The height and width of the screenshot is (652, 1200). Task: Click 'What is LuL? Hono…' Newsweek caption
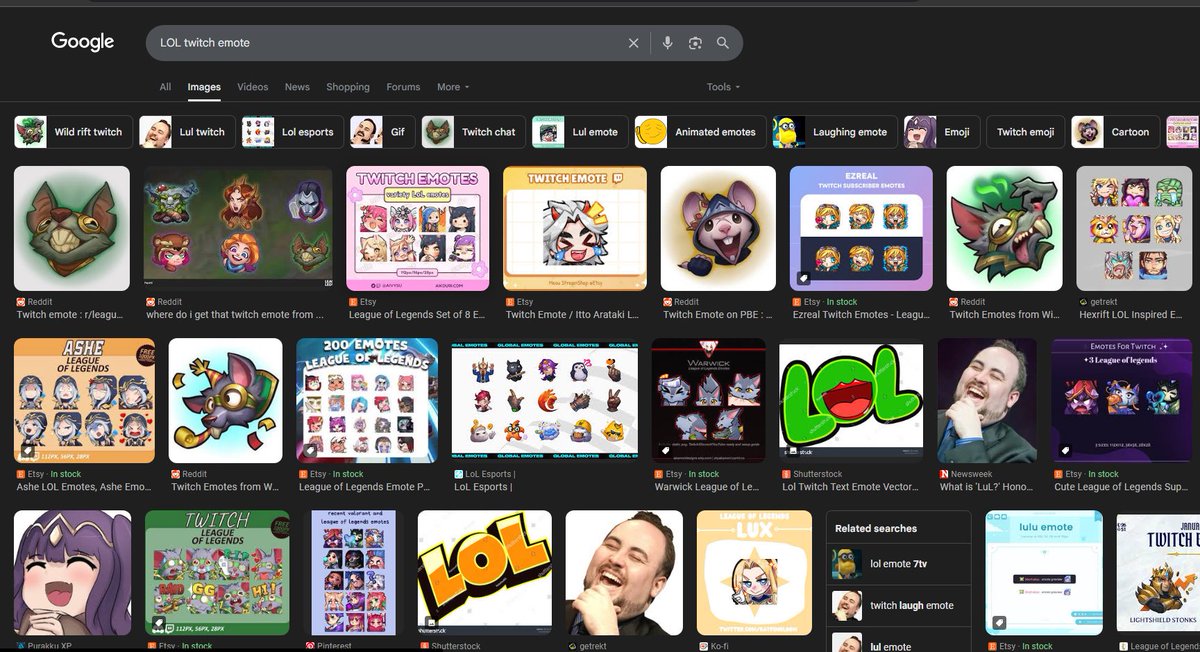(987, 487)
